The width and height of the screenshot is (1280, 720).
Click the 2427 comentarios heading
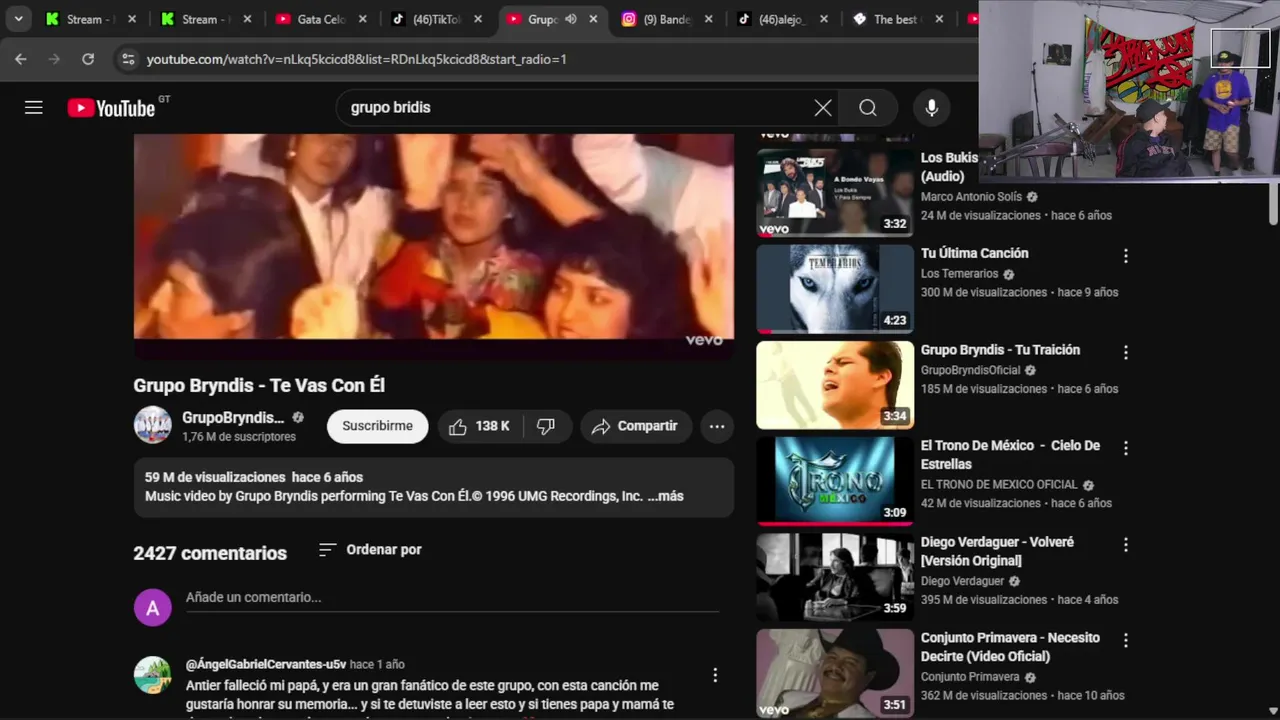click(210, 553)
